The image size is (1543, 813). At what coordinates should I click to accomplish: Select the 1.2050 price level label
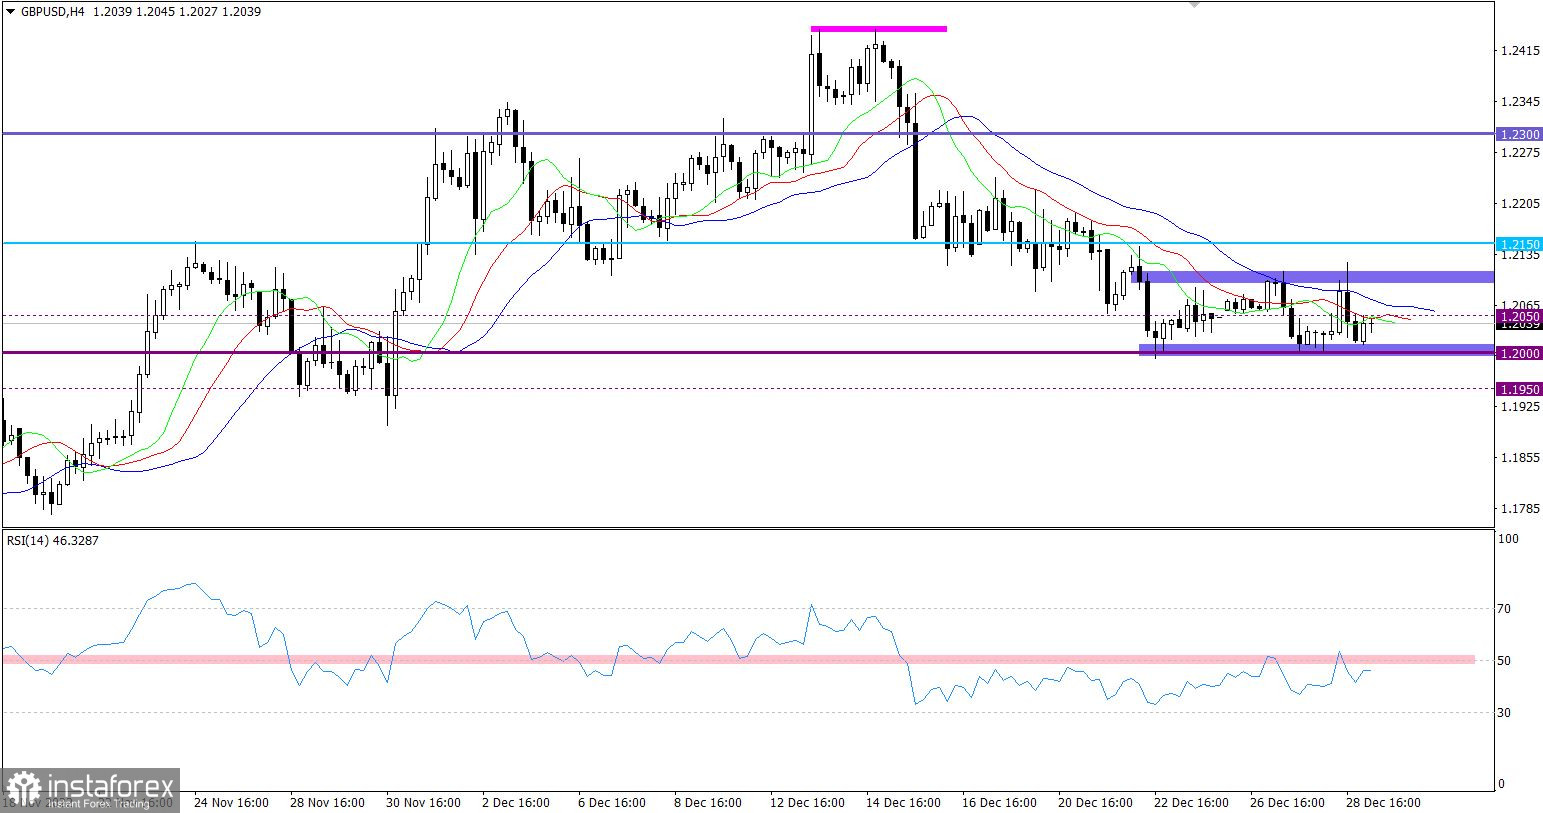pos(1519,316)
